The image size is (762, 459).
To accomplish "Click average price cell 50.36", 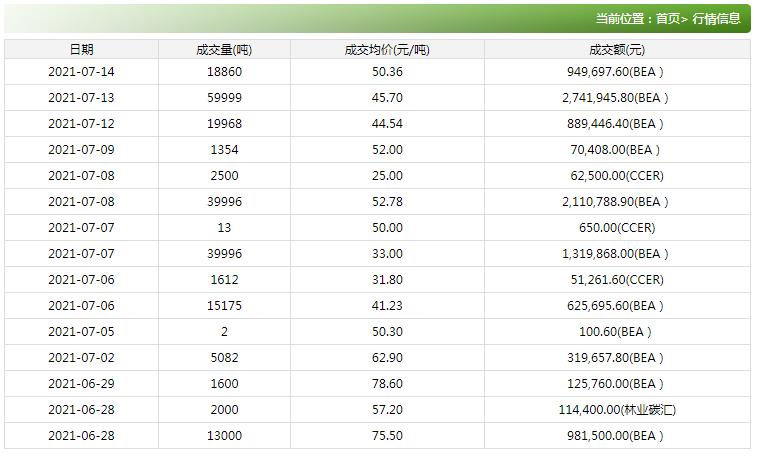I will pyautogui.click(x=387, y=72).
